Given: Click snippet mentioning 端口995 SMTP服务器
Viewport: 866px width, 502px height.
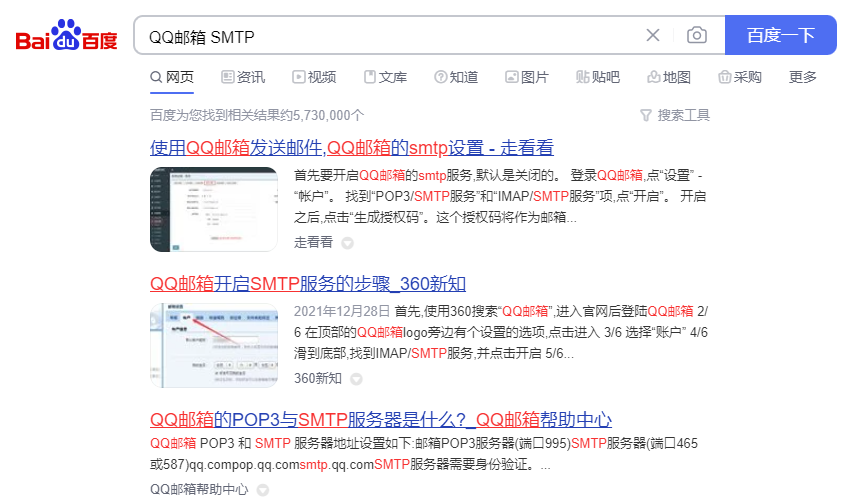Looking at the screenshot, I should (x=424, y=454).
